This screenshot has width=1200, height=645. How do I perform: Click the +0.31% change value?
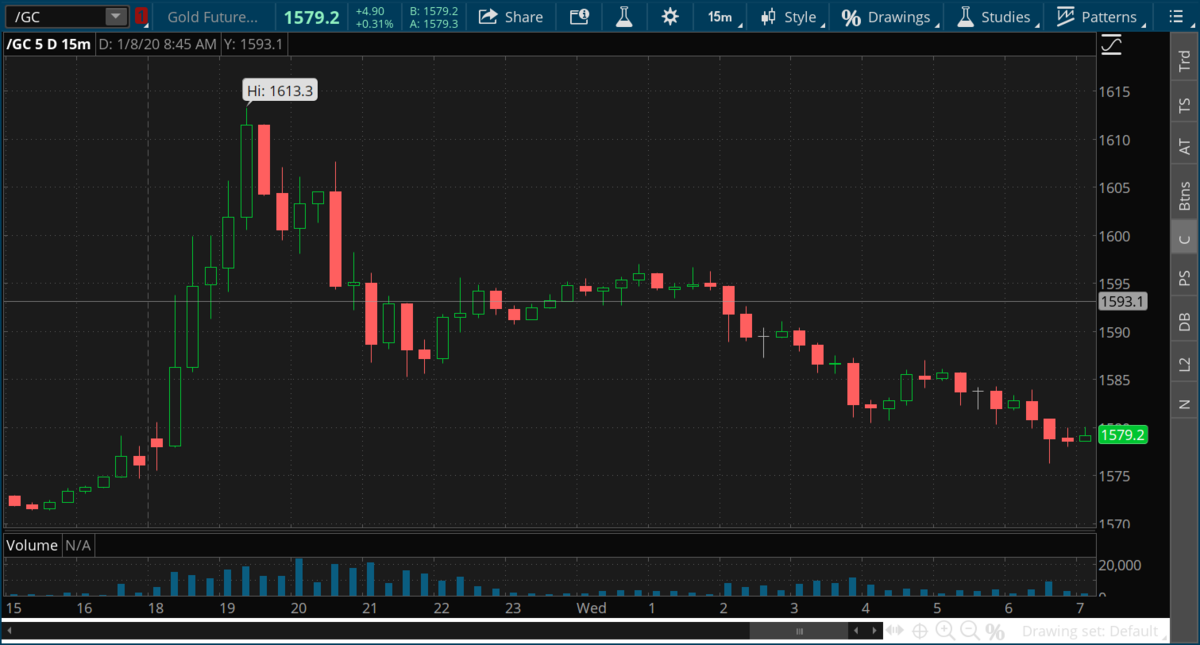[x=375, y=24]
